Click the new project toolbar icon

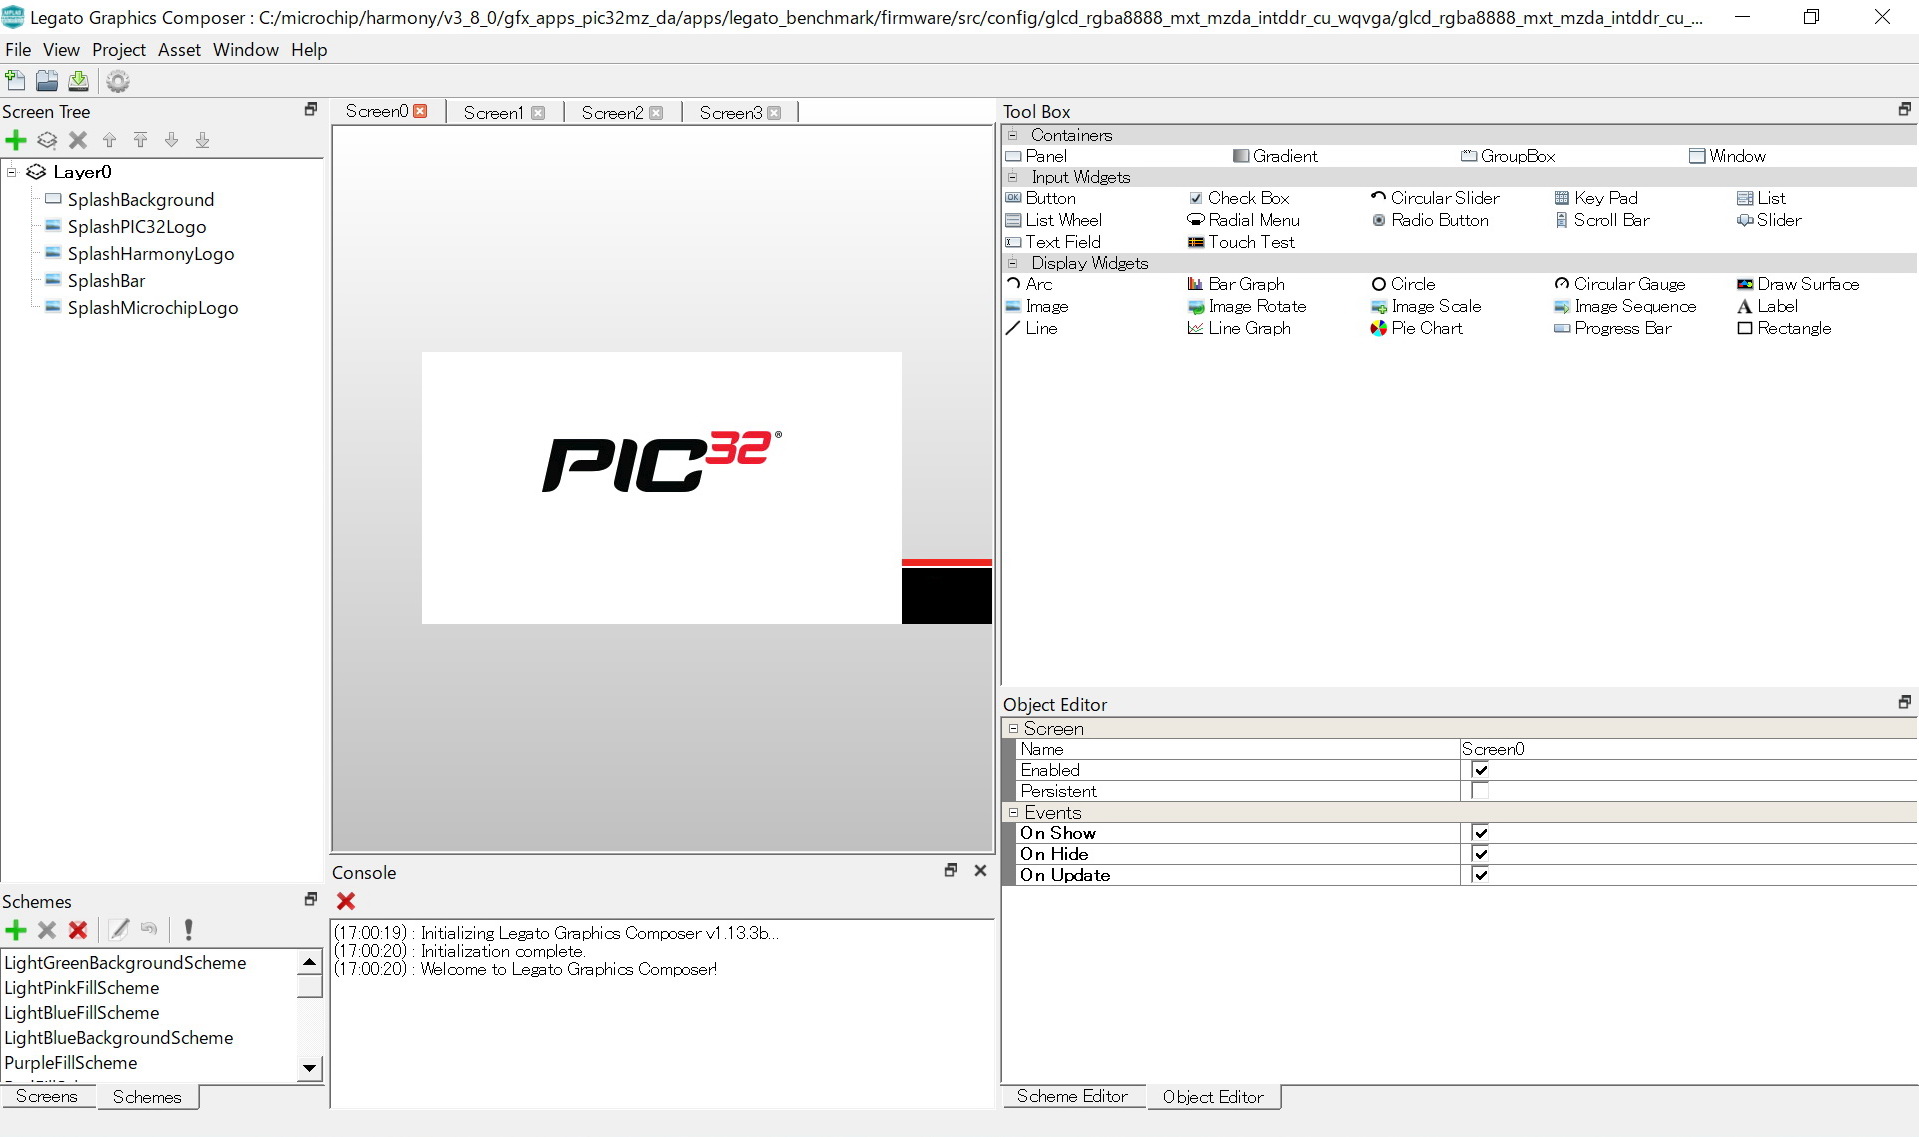(16, 81)
